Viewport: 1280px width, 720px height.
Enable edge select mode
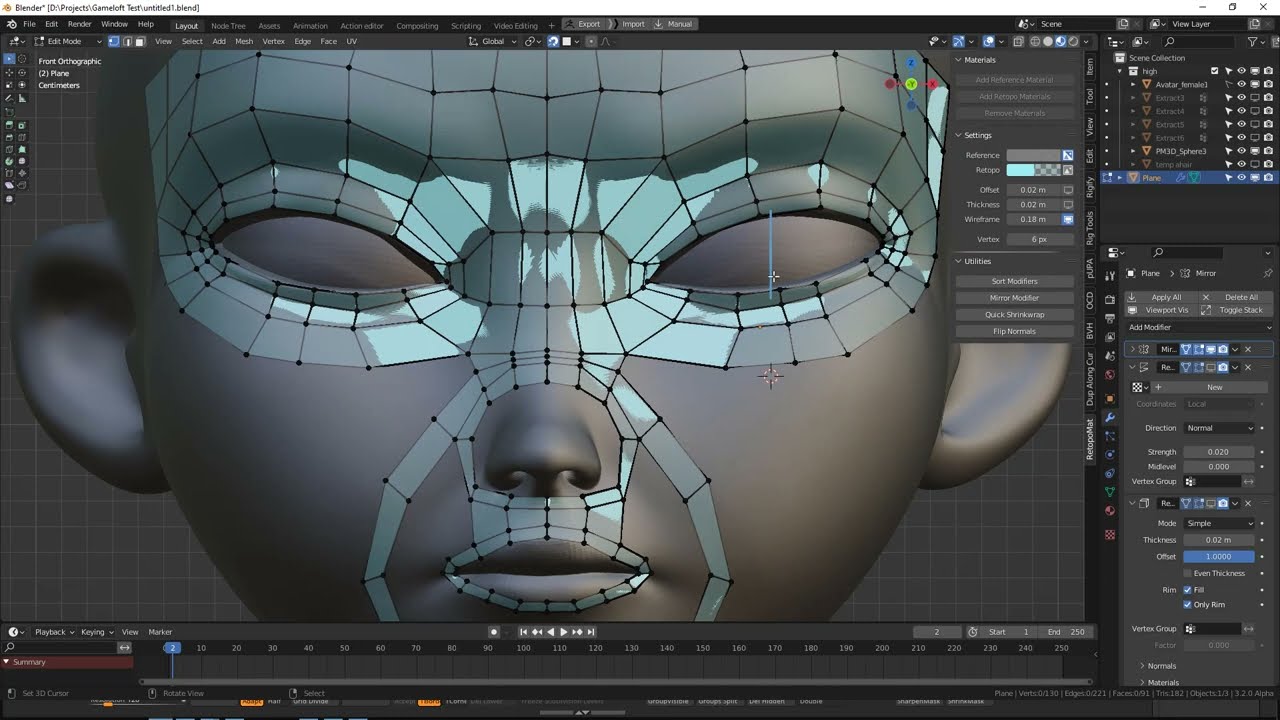click(127, 41)
